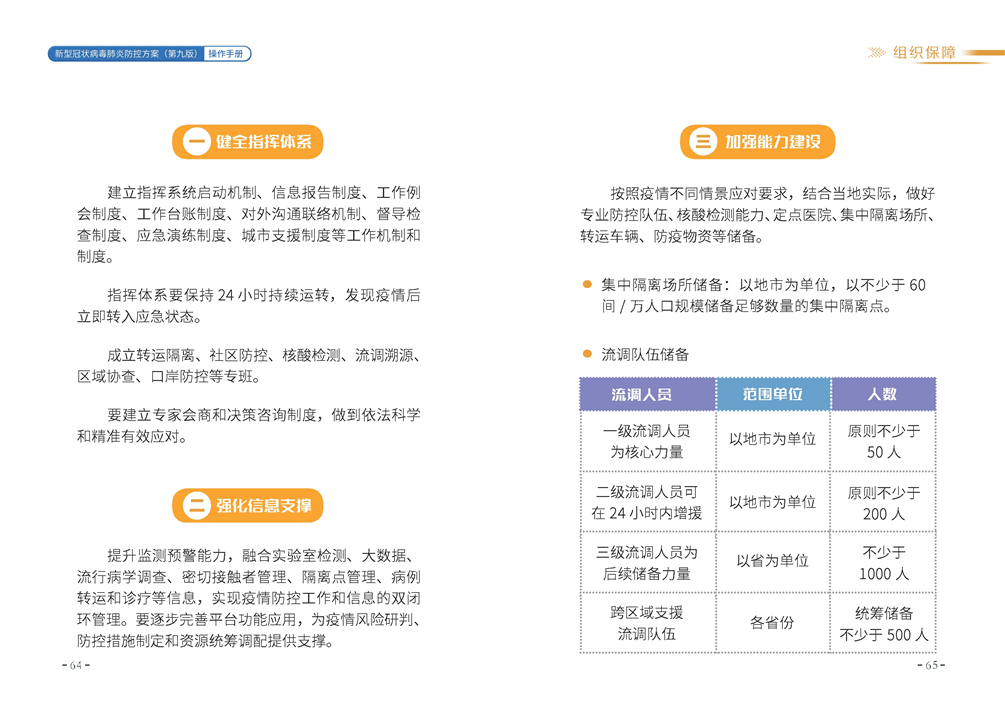Select the 健全指挥体系 section heading
Screen dimensions: 1005x721
coord(264,142)
